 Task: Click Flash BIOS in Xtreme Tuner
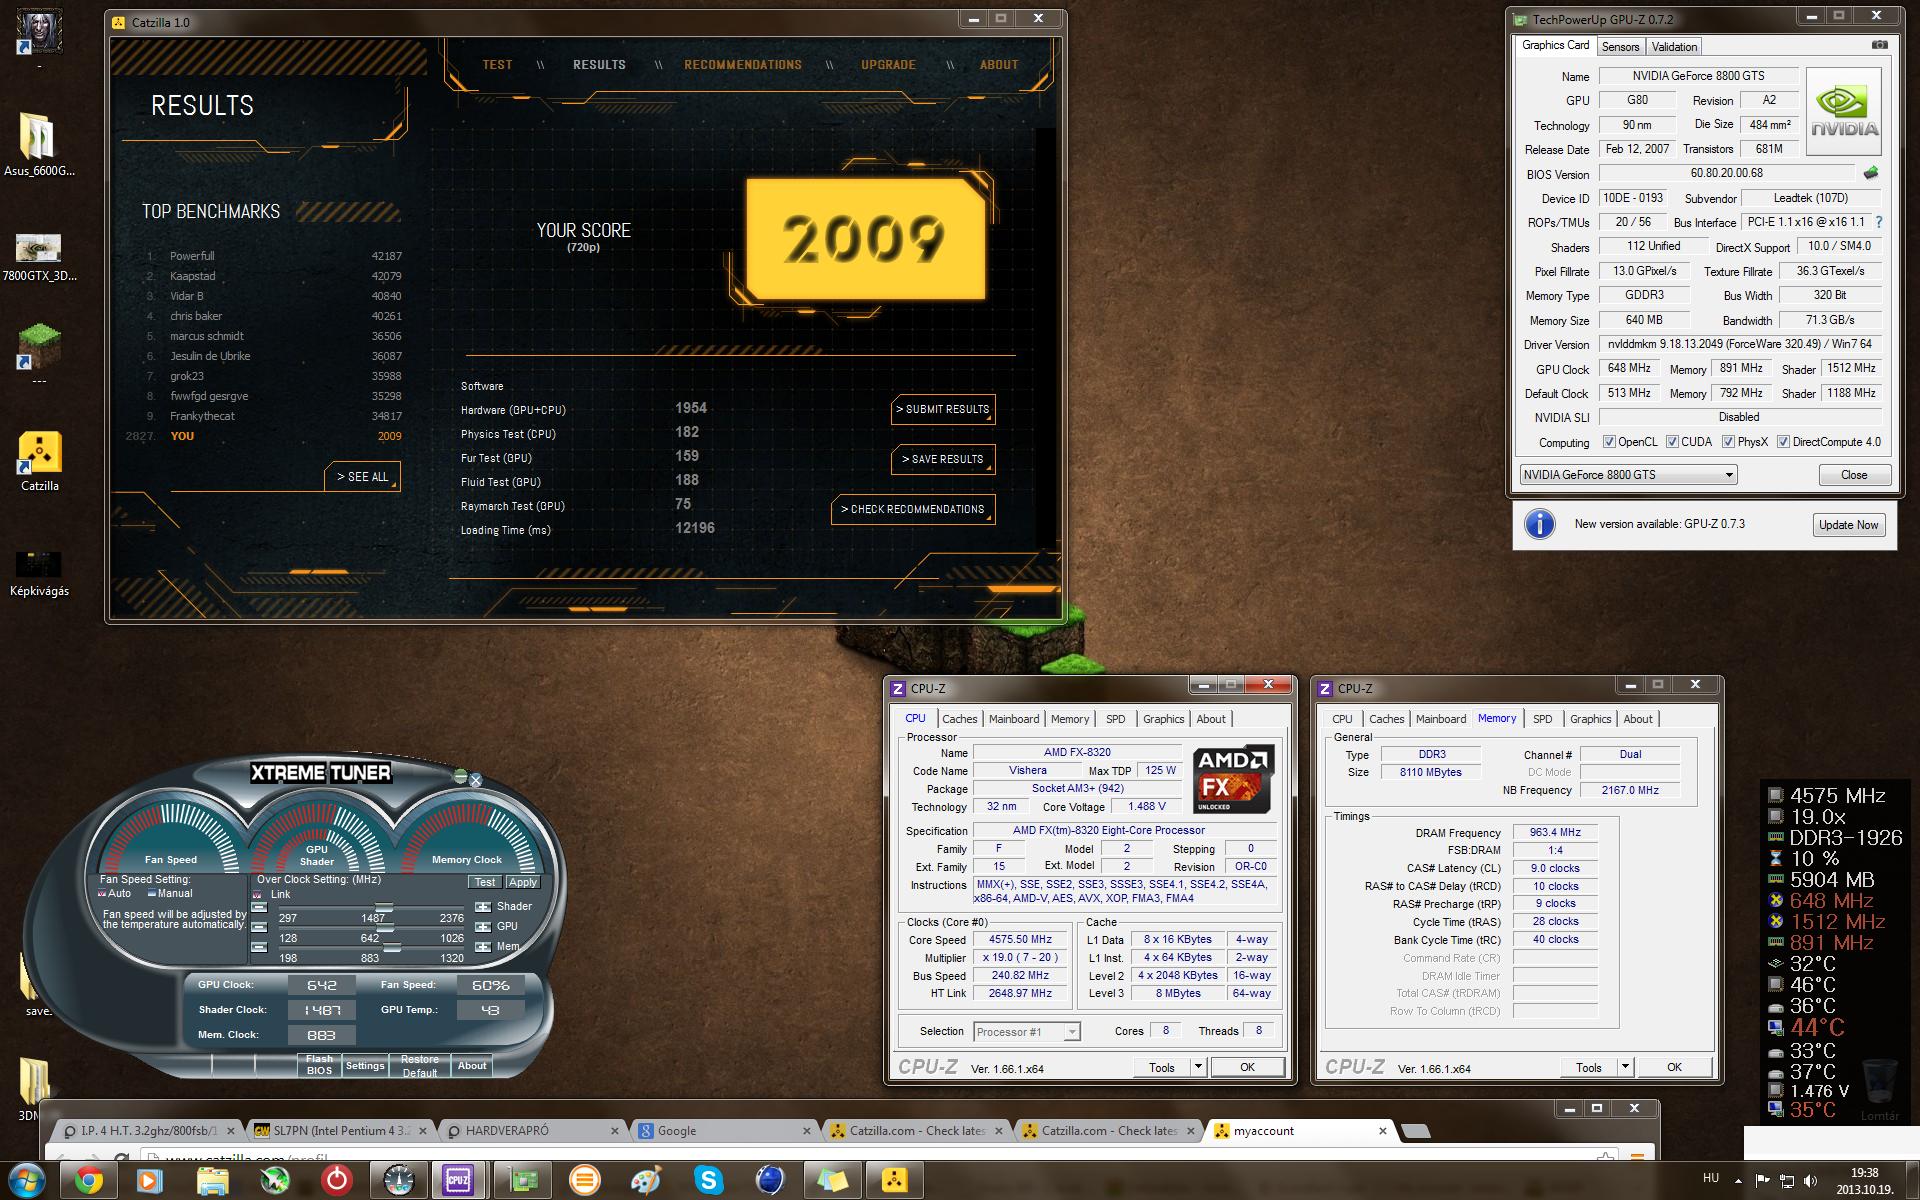click(319, 1064)
